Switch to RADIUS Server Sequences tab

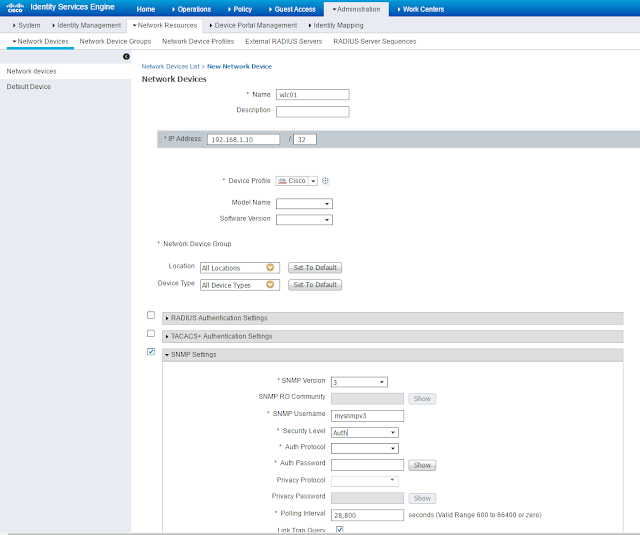[375, 41]
